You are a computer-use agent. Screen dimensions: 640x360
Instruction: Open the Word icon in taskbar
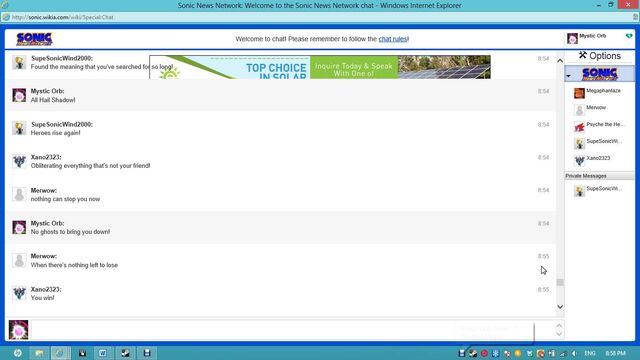(x=102, y=353)
